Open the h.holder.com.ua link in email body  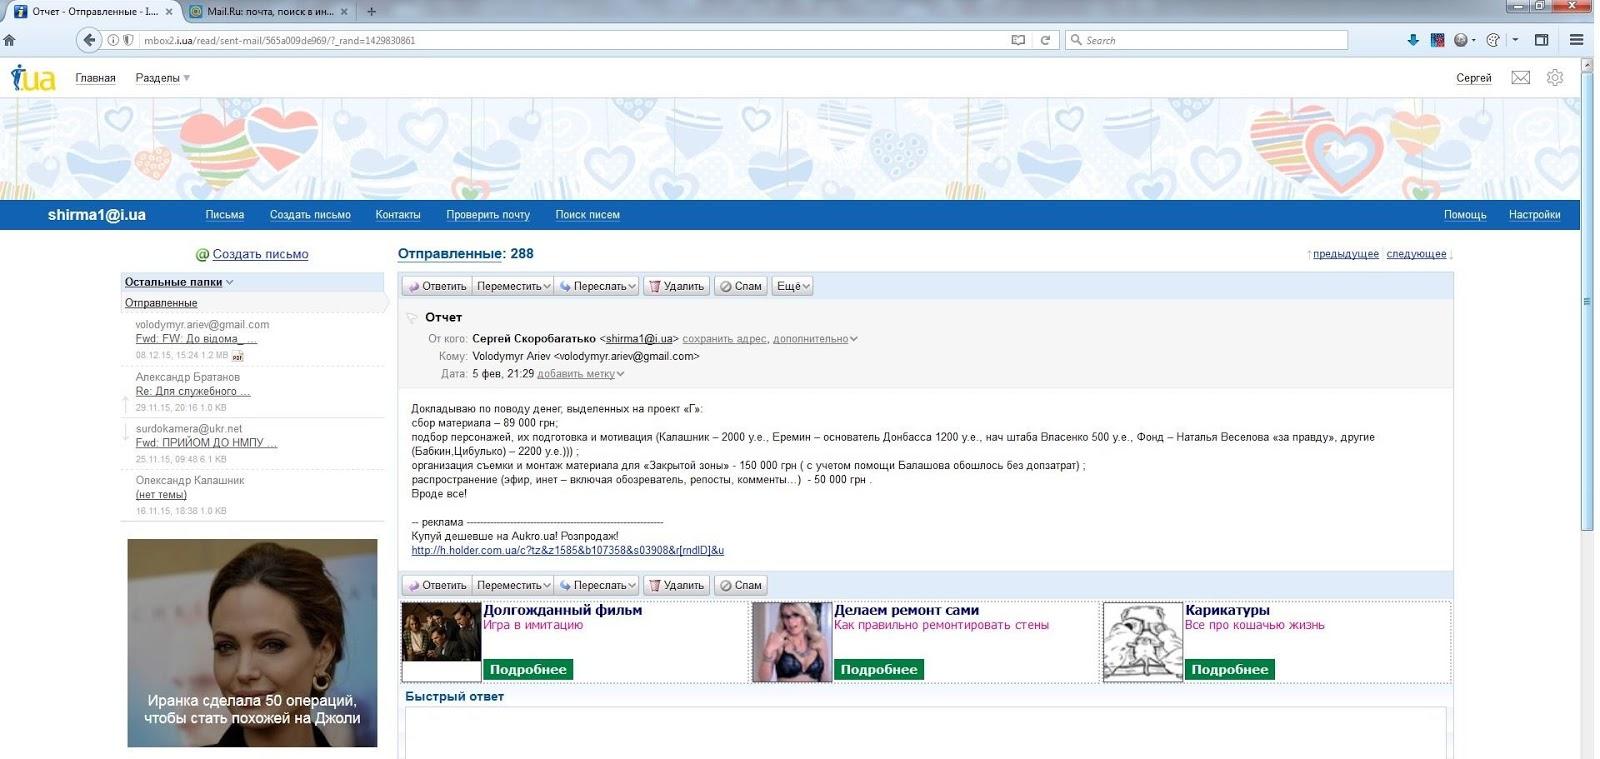[567, 550]
